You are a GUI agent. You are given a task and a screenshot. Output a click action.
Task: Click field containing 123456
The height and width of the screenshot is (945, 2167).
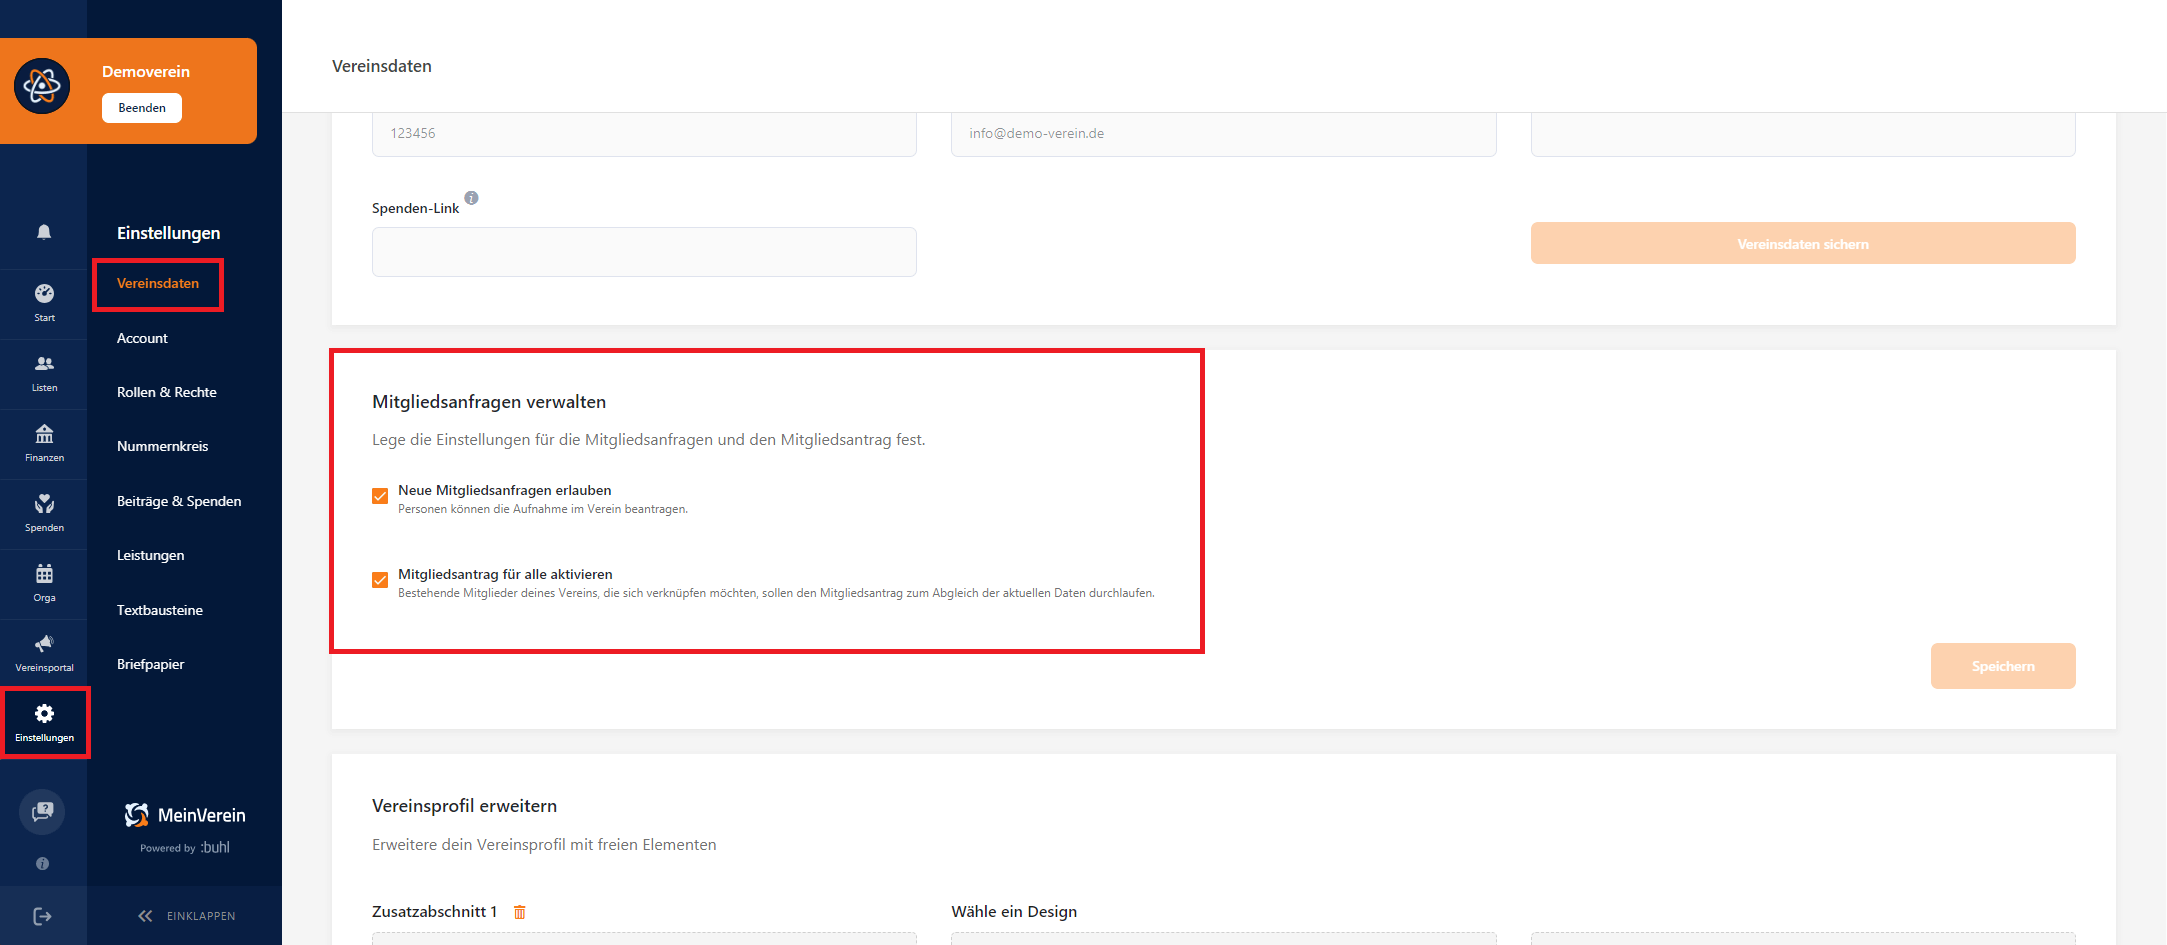pyautogui.click(x=644, y=134)
